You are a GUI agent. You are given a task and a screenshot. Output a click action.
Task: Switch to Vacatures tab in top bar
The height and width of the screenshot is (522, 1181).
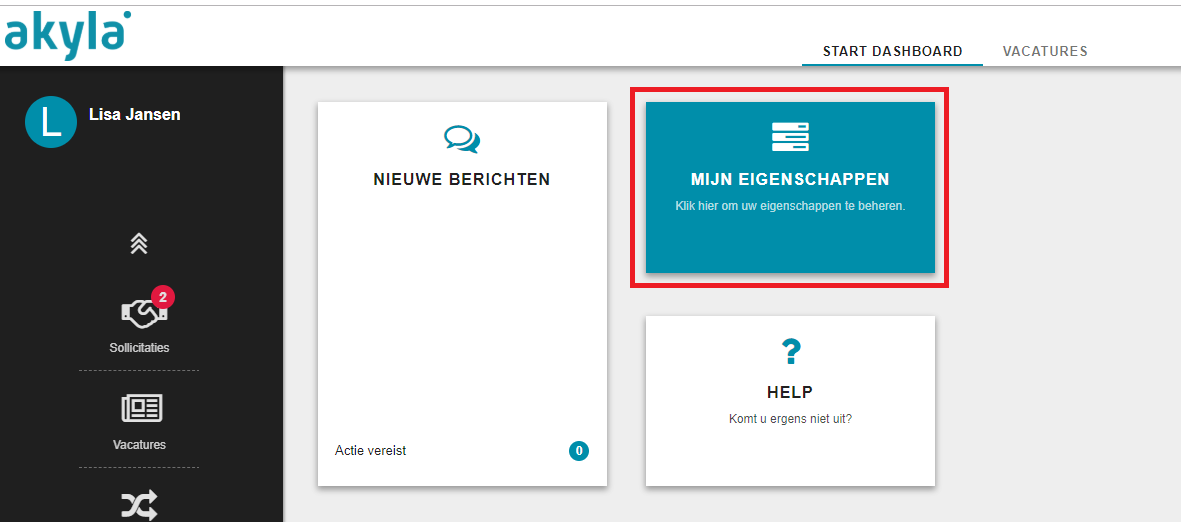tap(1045, 51)
